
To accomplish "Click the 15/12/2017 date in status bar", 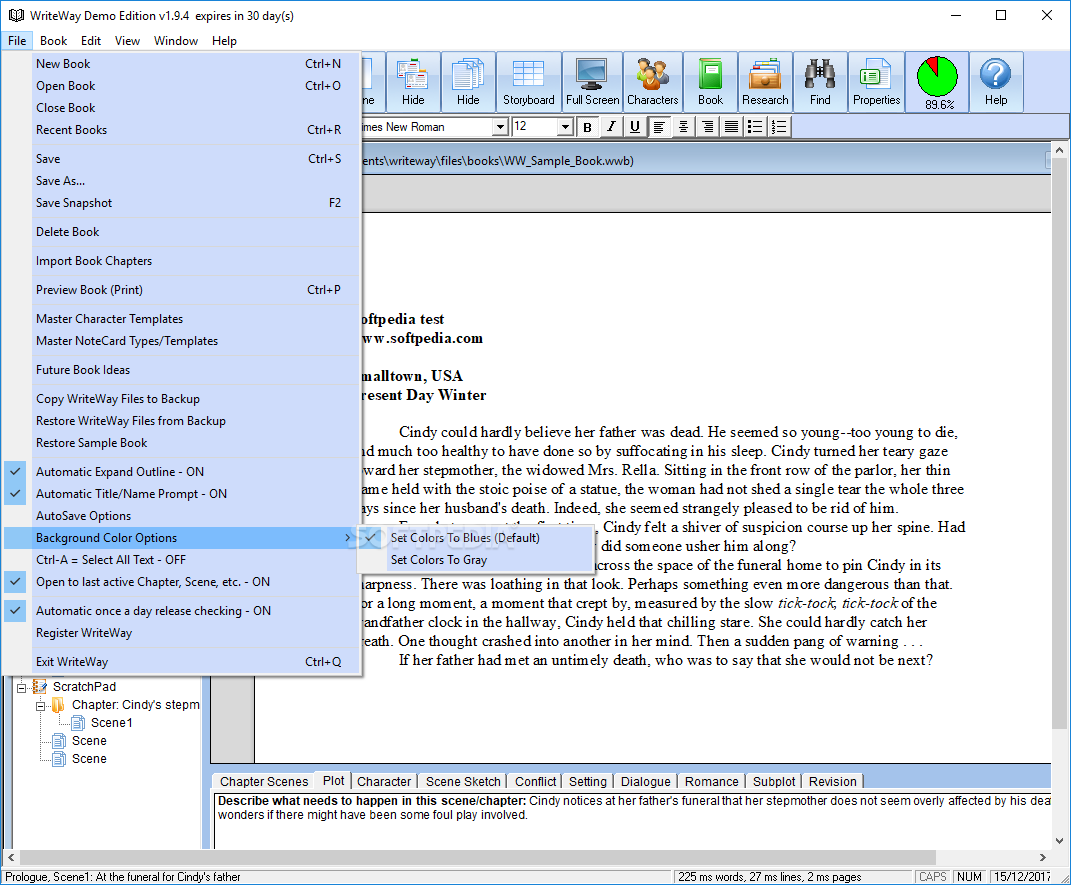I will click(x=1023, y=877).
